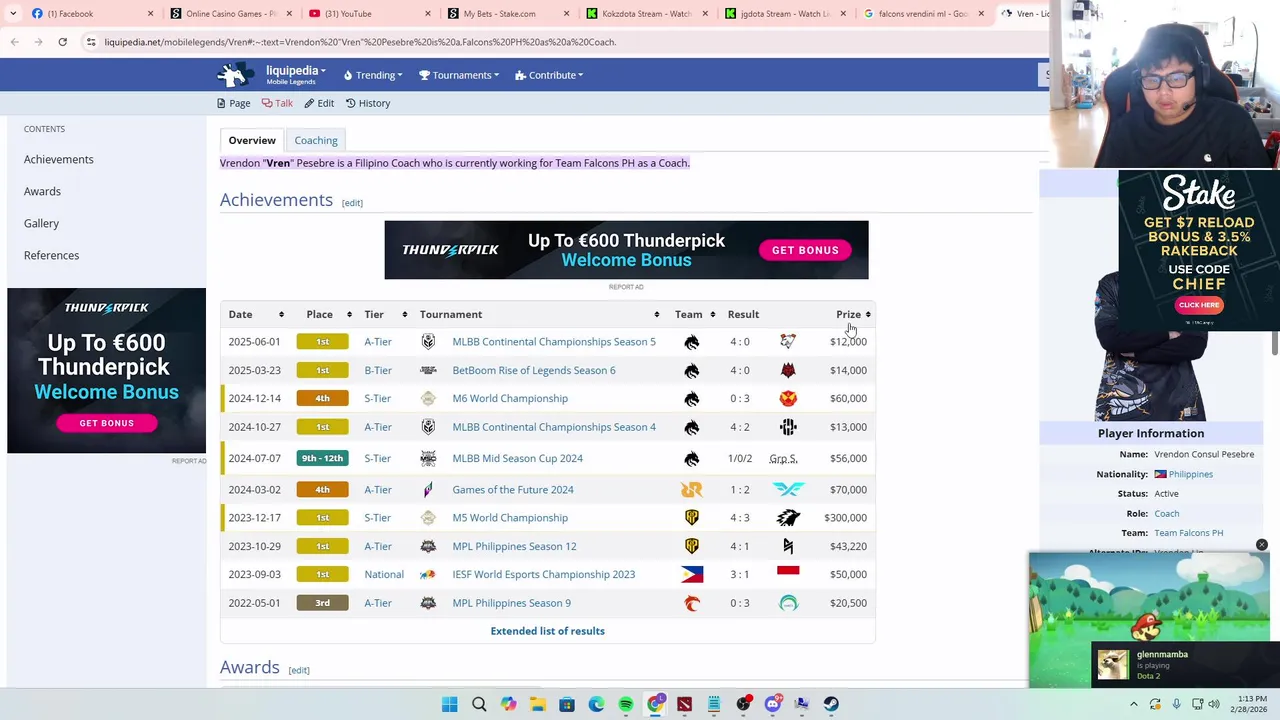
Task: Open the Trending dropdown menu
Action: [x=373, y=75]
